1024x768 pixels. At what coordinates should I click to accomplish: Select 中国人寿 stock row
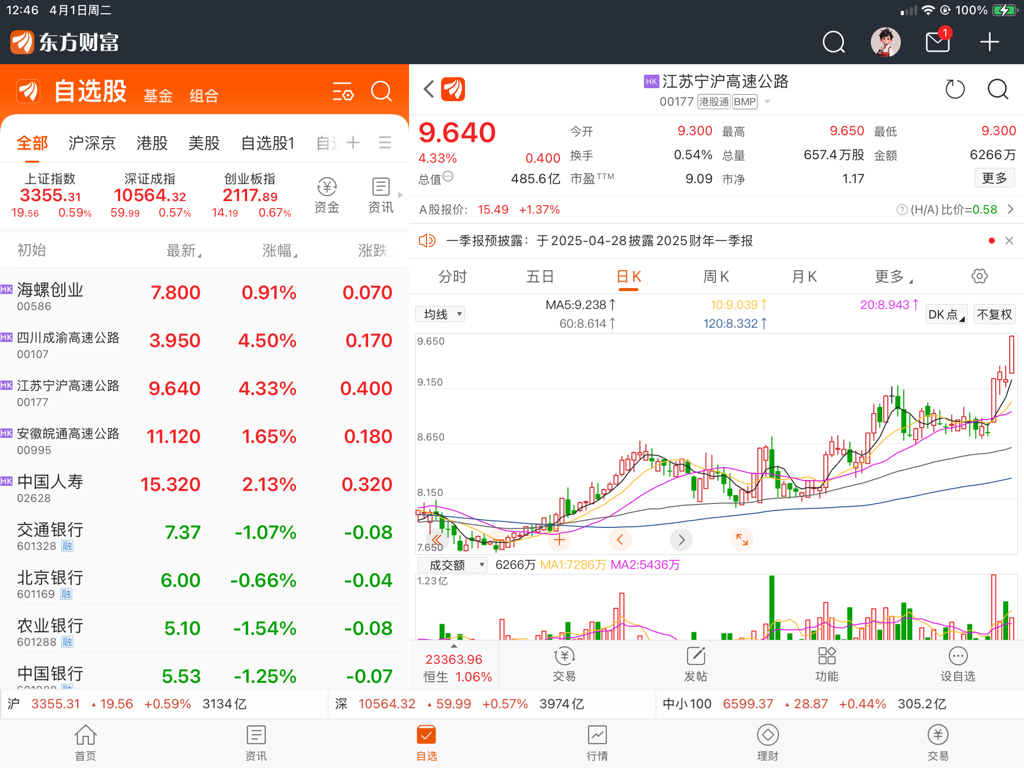(204, 484)
